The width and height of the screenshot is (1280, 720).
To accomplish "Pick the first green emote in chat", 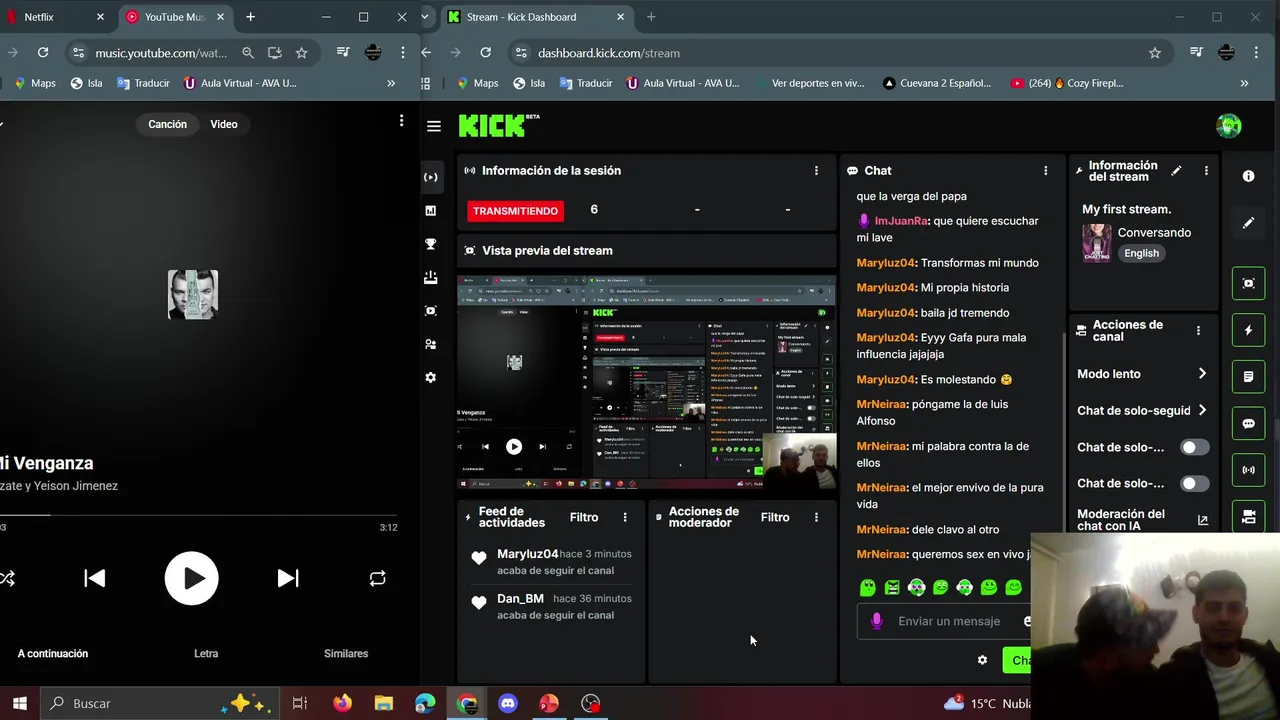I will point(867,588).
